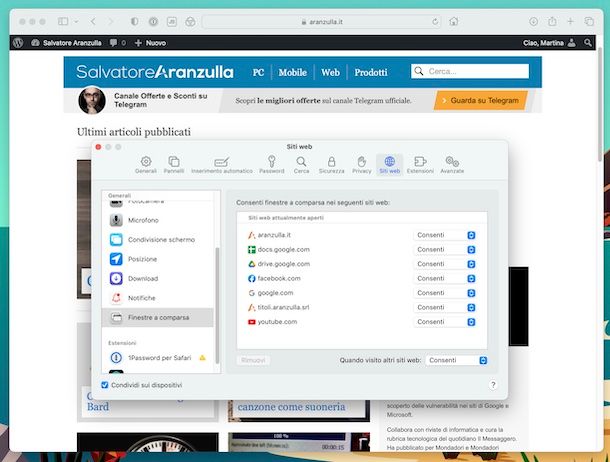Open permission dropdown for drive.google.com
Image resolution: width=610 pixels, height=462 pixels.
(444, 264)
